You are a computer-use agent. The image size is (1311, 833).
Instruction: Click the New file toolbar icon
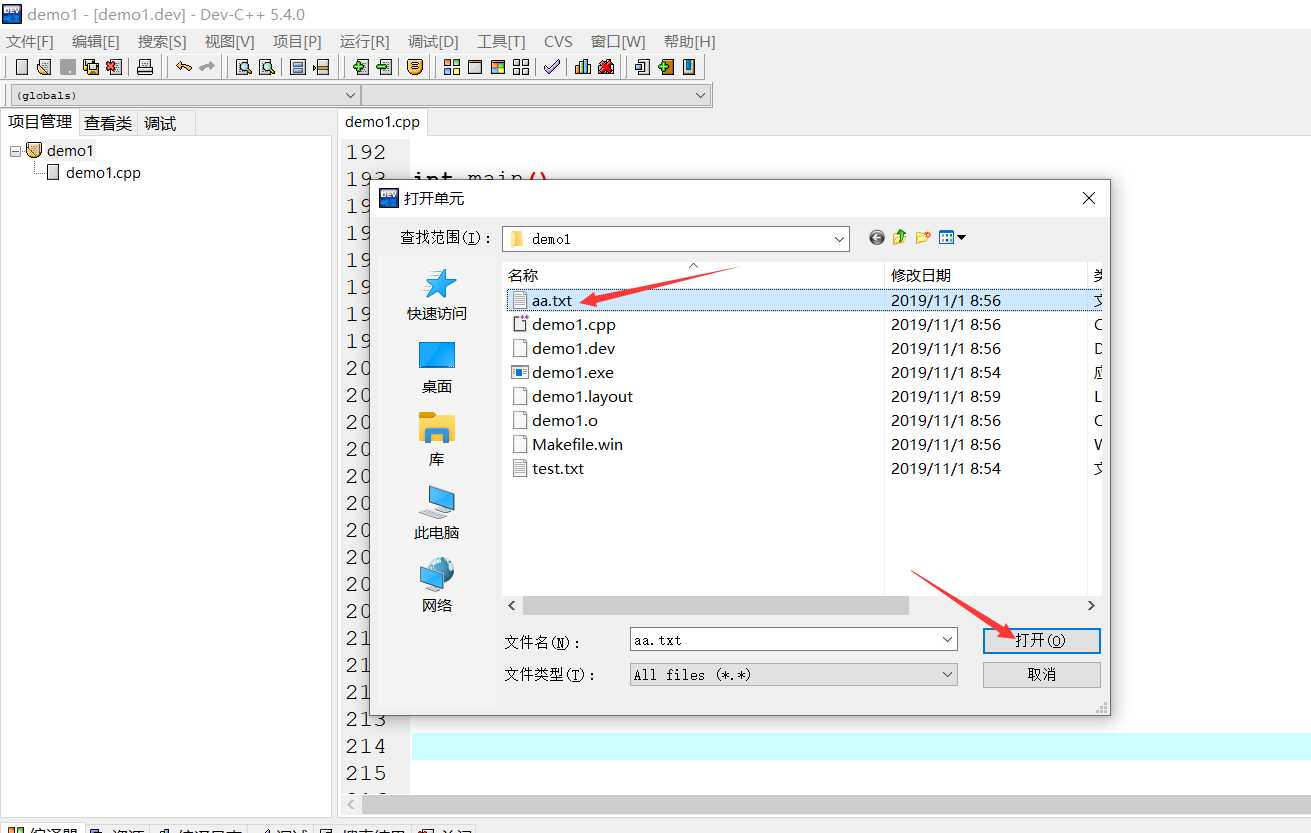[22, 67]
